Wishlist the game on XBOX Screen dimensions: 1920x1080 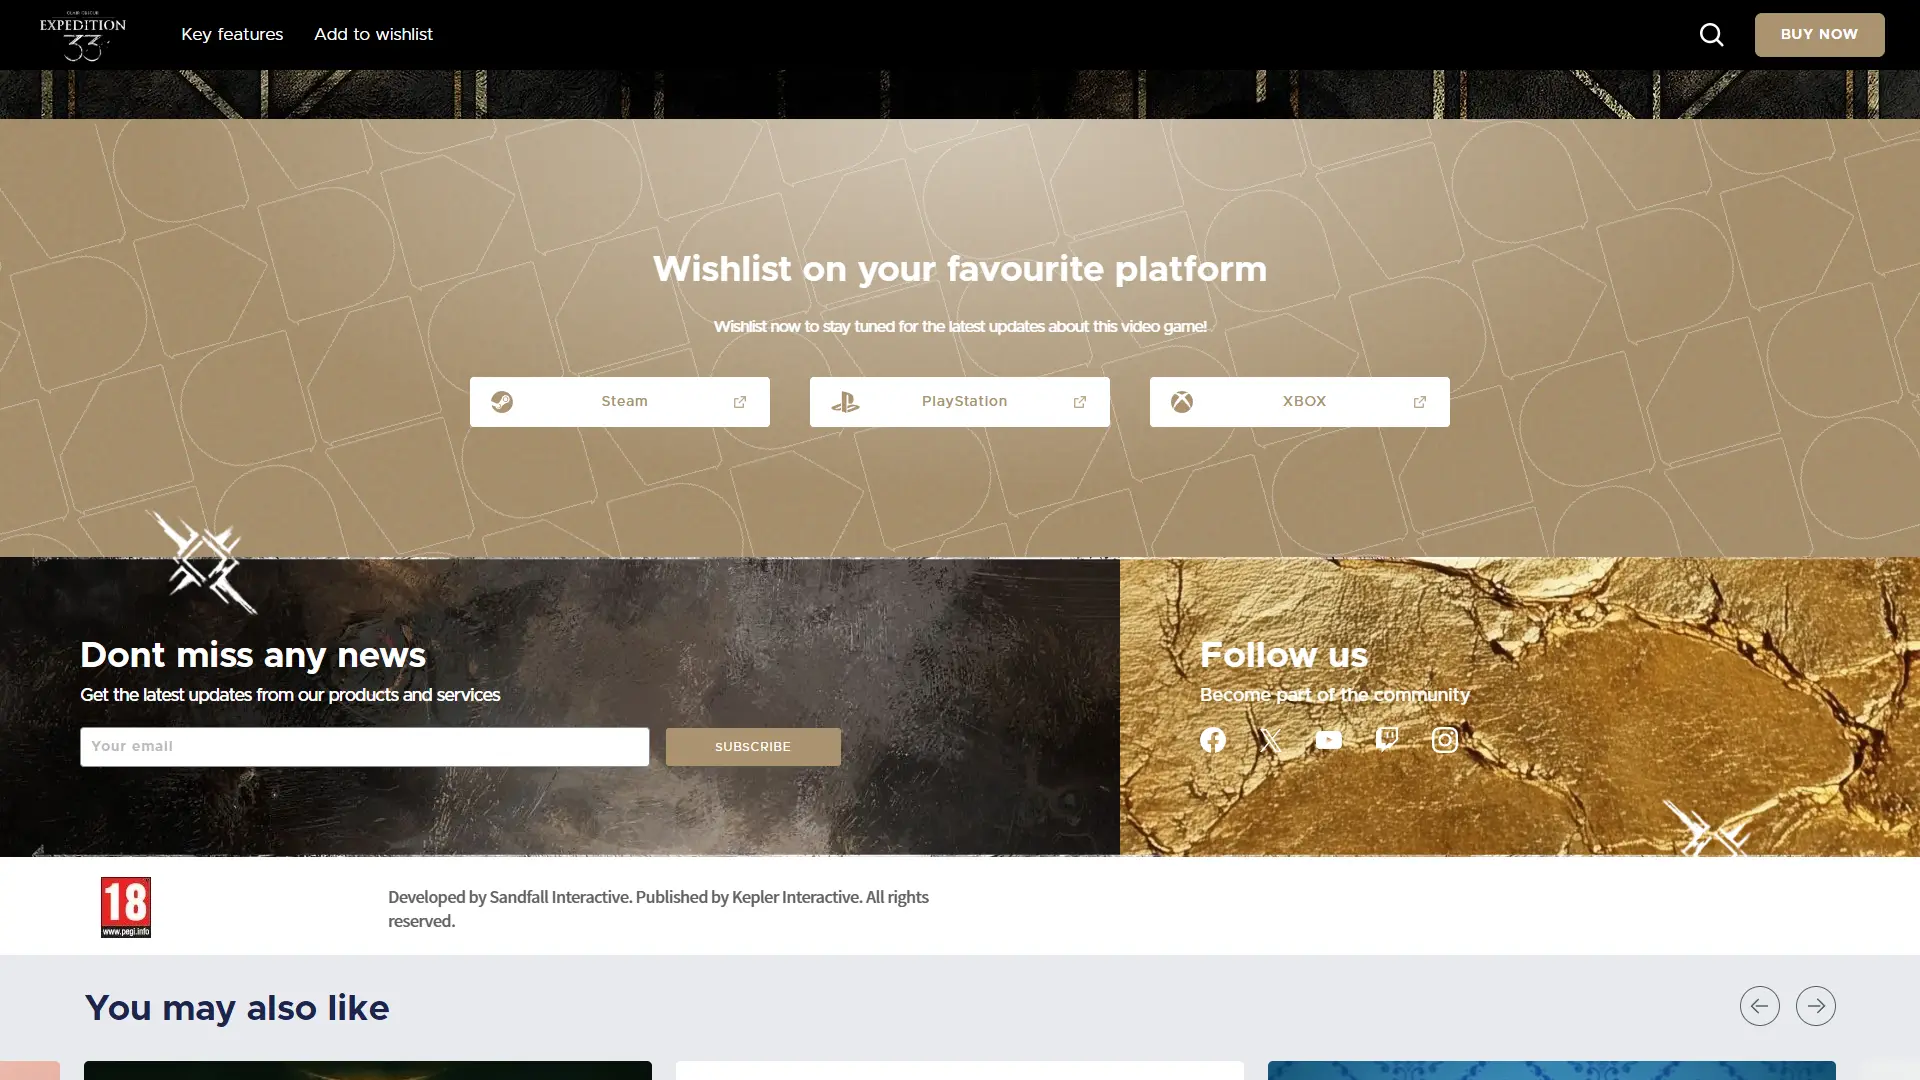pos(1300,402)
